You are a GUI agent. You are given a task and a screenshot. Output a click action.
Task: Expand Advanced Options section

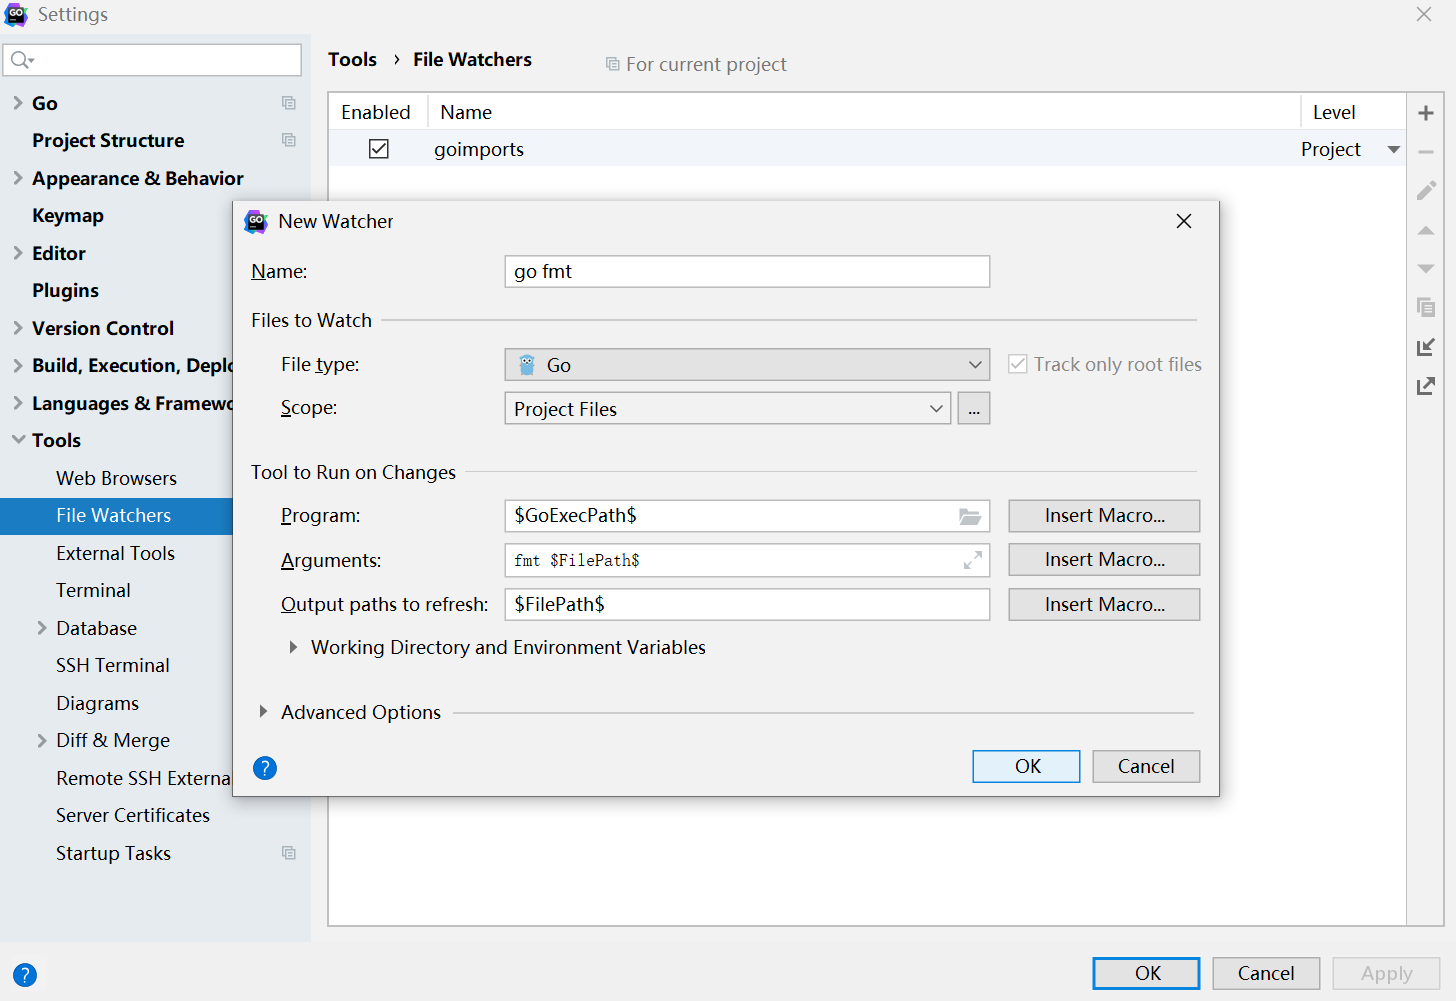click(263, 712)
